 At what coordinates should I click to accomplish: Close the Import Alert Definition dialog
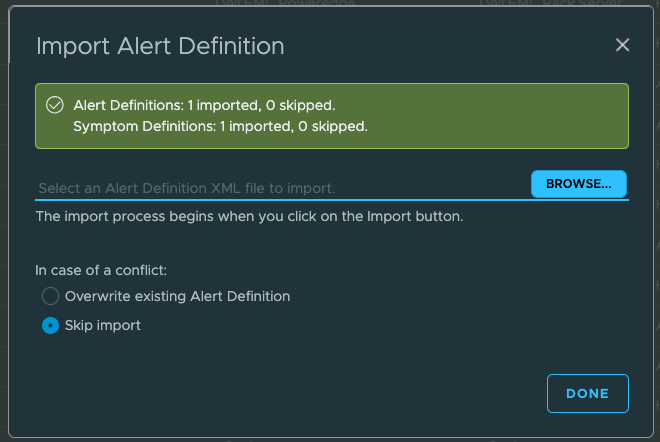tap(622, 45)
